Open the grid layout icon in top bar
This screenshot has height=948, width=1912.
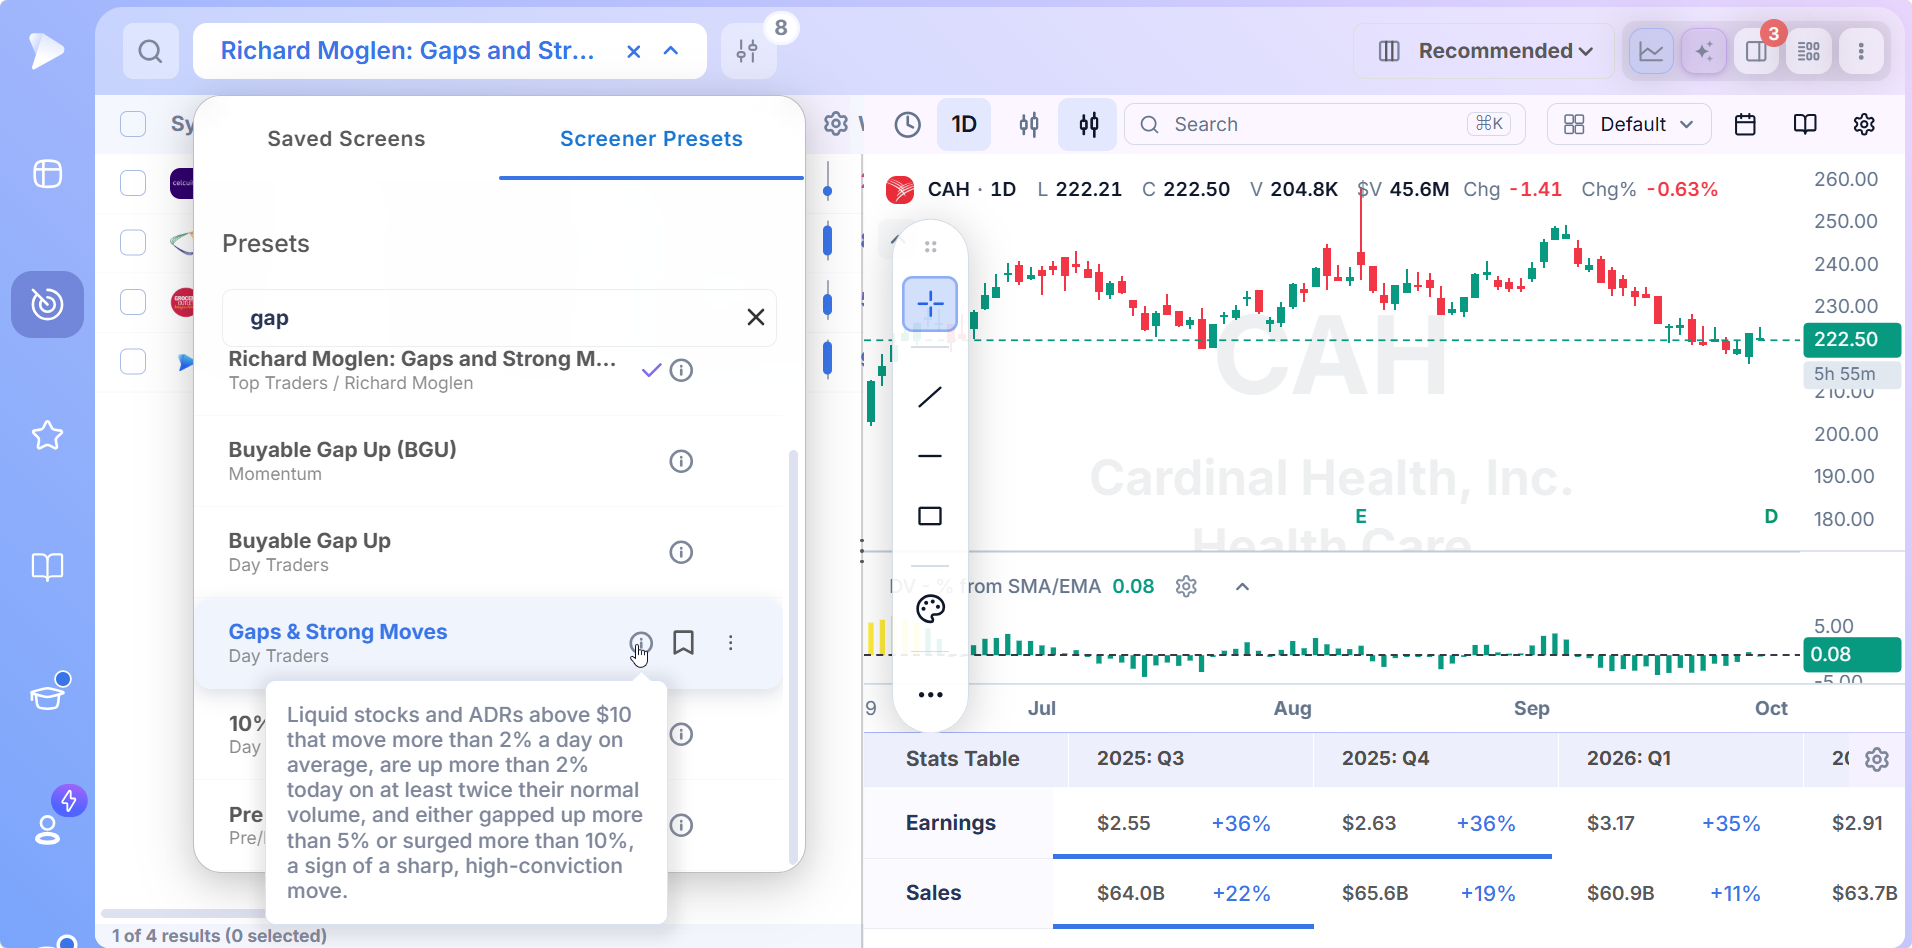(x=1808, y=51)
